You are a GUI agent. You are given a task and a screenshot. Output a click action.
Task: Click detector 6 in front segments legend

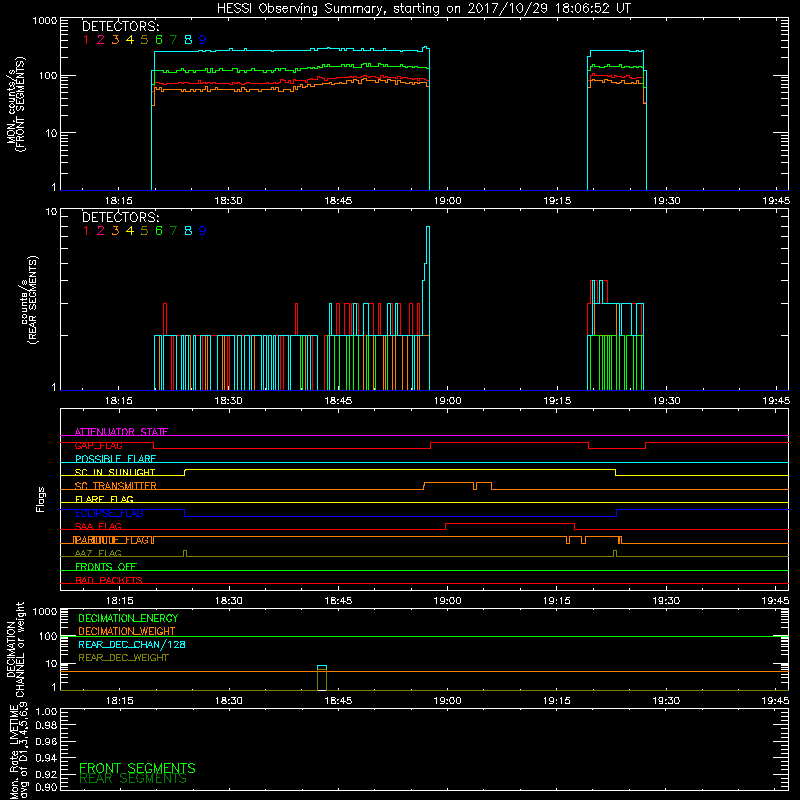[159, 40]
